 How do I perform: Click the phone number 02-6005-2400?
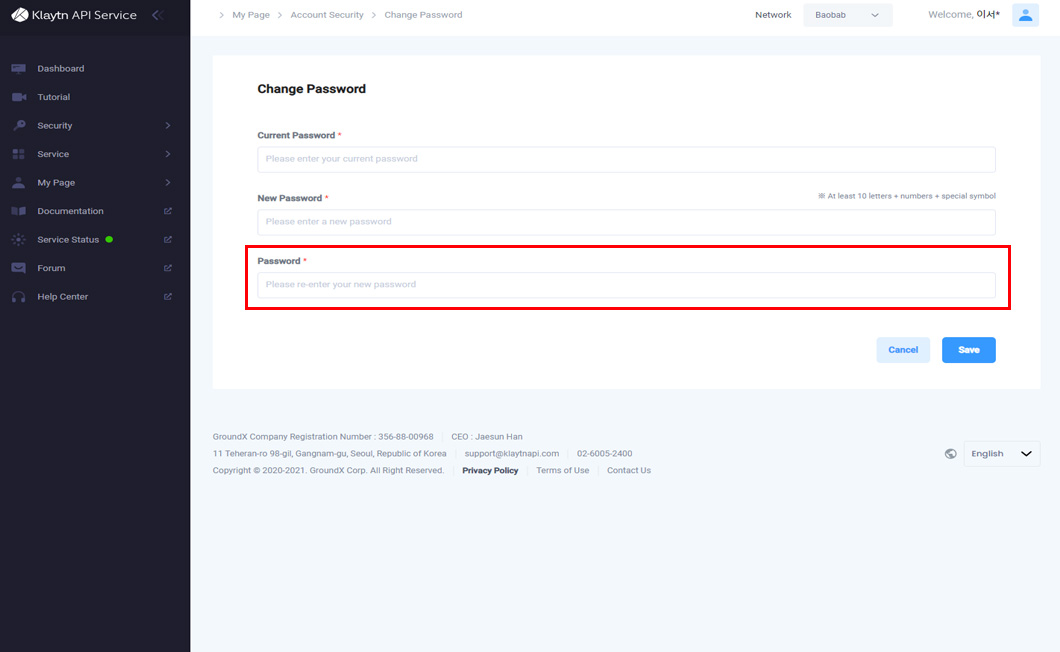click(x=604, y=454)
